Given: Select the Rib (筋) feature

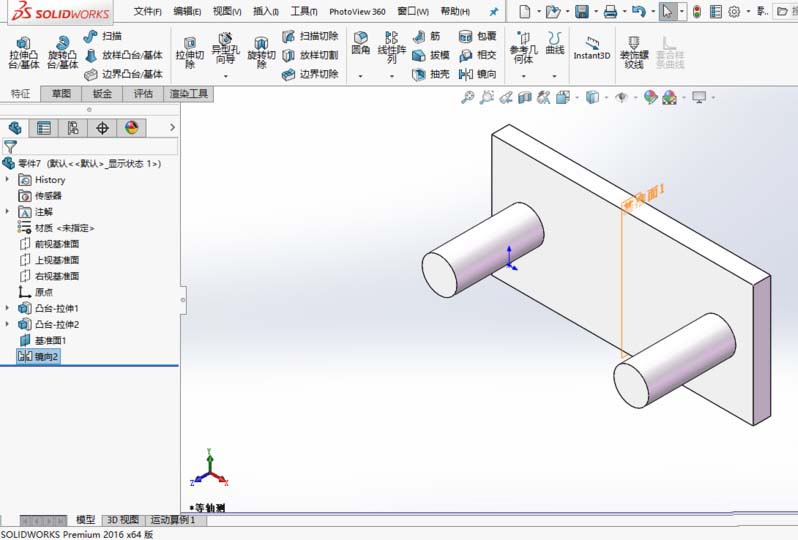Looking at the screenshot, I should pos(426,36).
